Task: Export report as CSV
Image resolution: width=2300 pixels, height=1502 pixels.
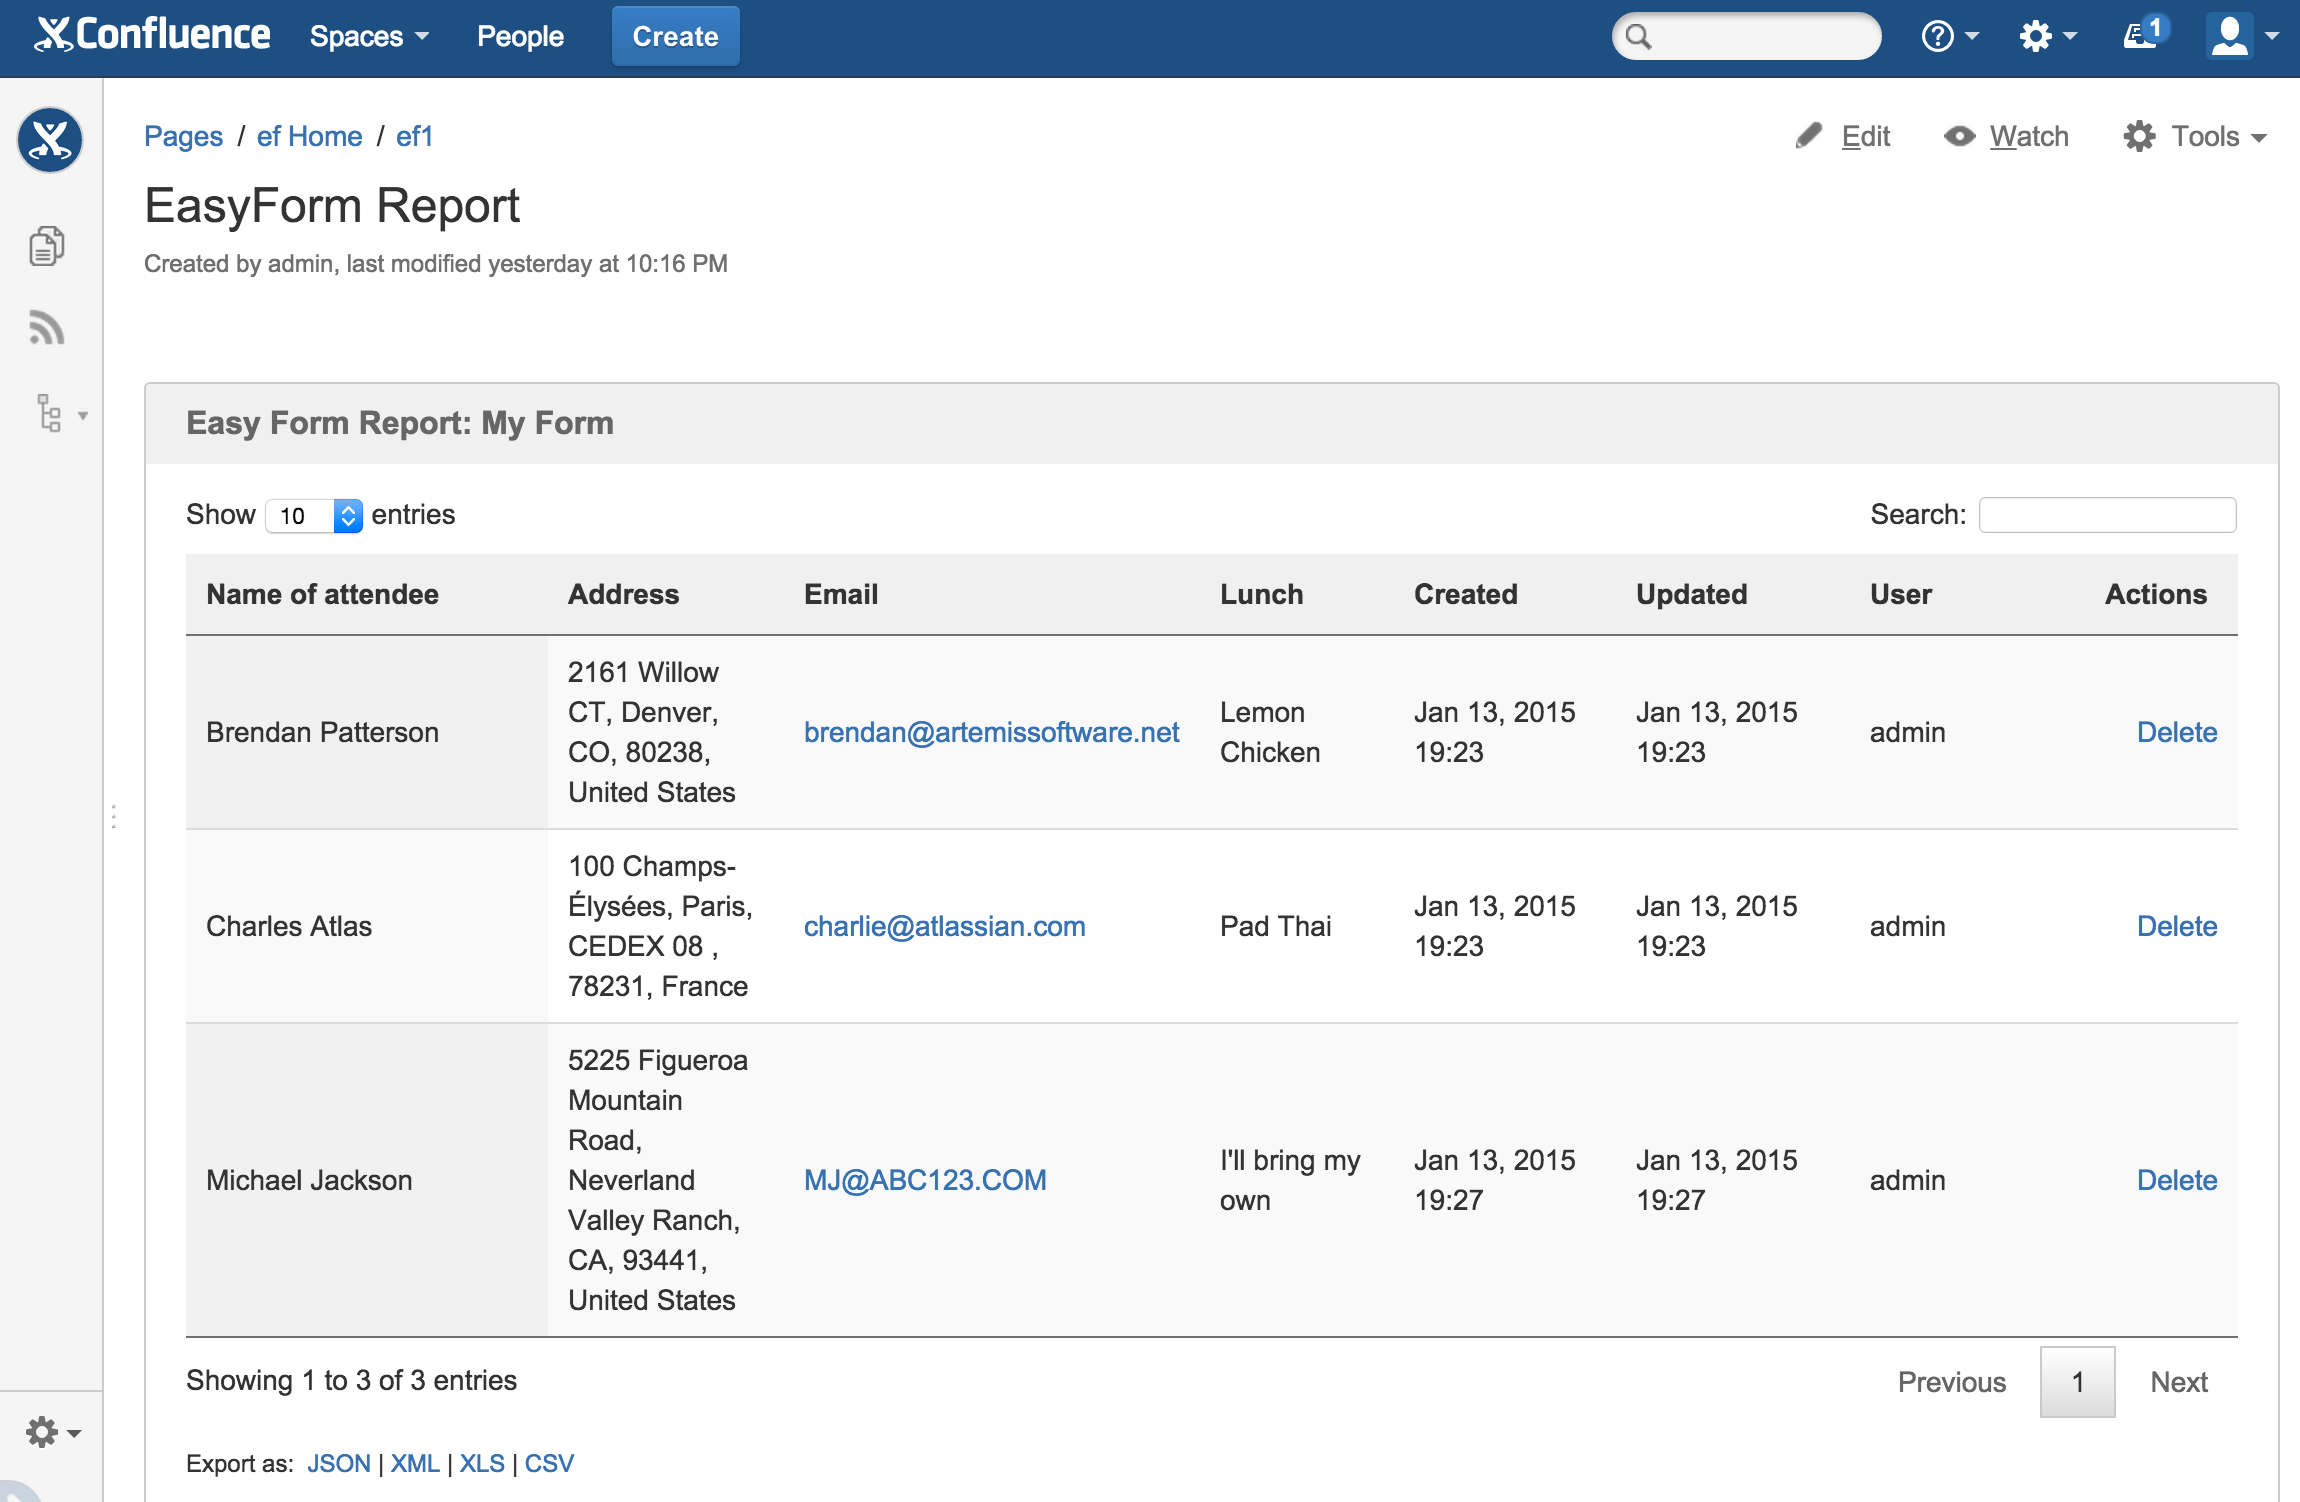Action: pyautogui.click(x=549, y=1463)
